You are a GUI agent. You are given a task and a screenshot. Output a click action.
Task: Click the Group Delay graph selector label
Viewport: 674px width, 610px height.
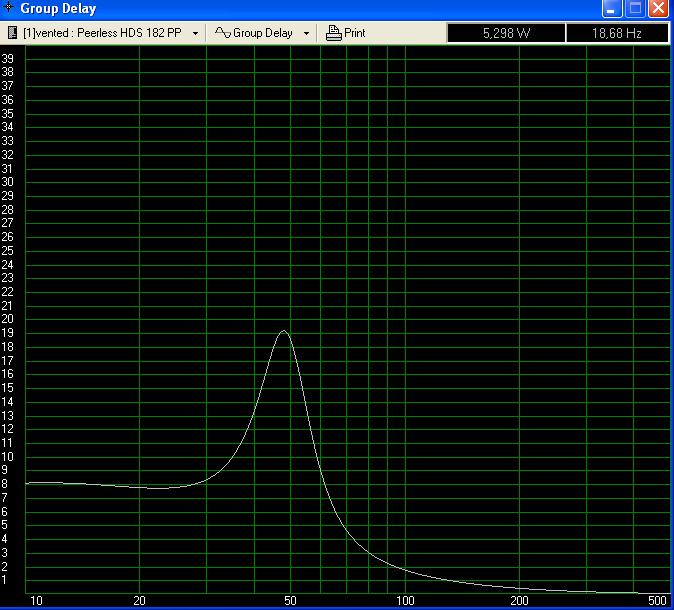(263, 33)
